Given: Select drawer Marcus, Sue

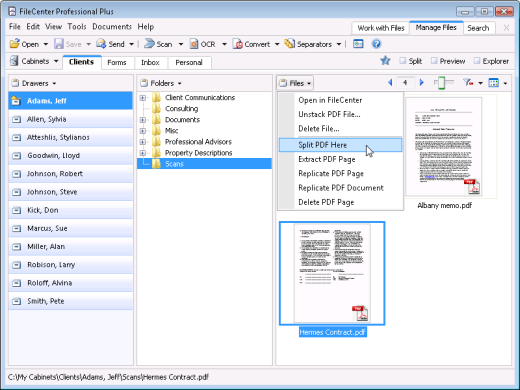Looking at the screenshot, I should 70,228.
